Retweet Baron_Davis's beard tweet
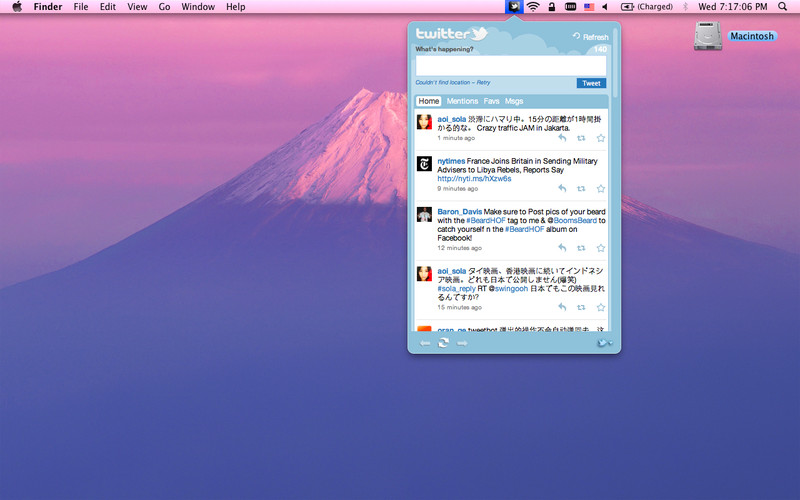Image resolution: width=800 pixels, height=500 pixels. pos(581,248)
